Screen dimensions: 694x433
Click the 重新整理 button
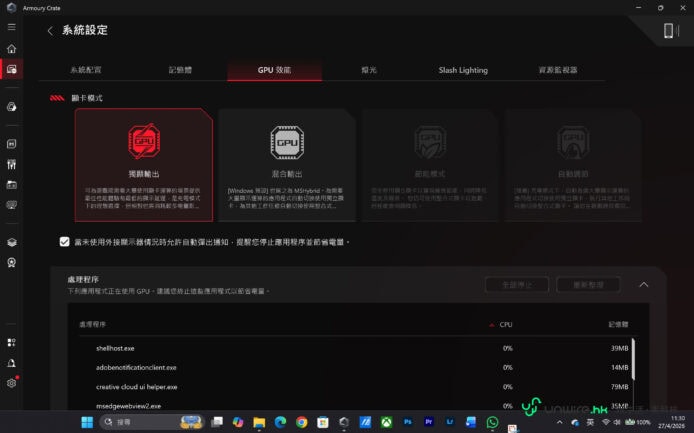coord(588,285)
